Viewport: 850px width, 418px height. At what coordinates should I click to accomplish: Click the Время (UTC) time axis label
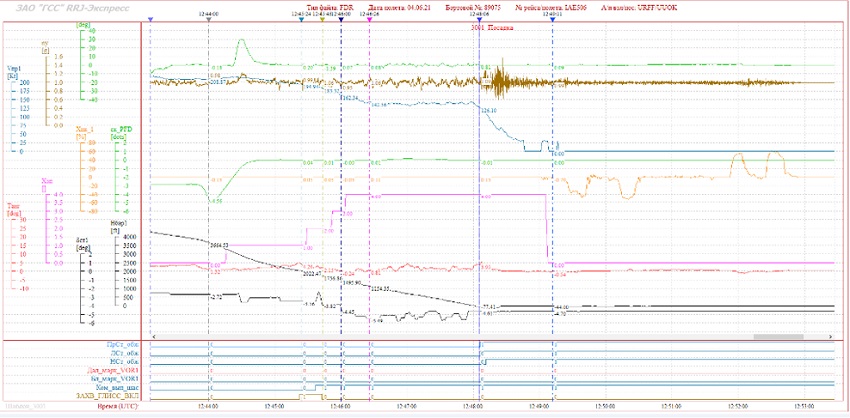point(119,406)
